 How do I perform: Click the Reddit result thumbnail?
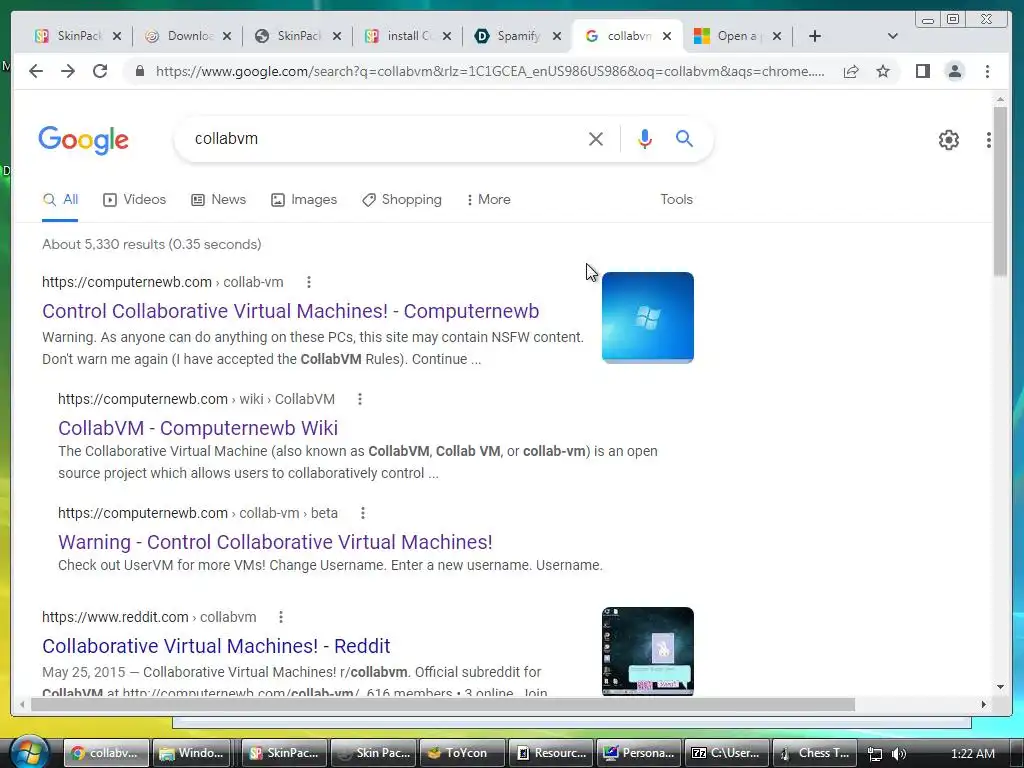648,651
